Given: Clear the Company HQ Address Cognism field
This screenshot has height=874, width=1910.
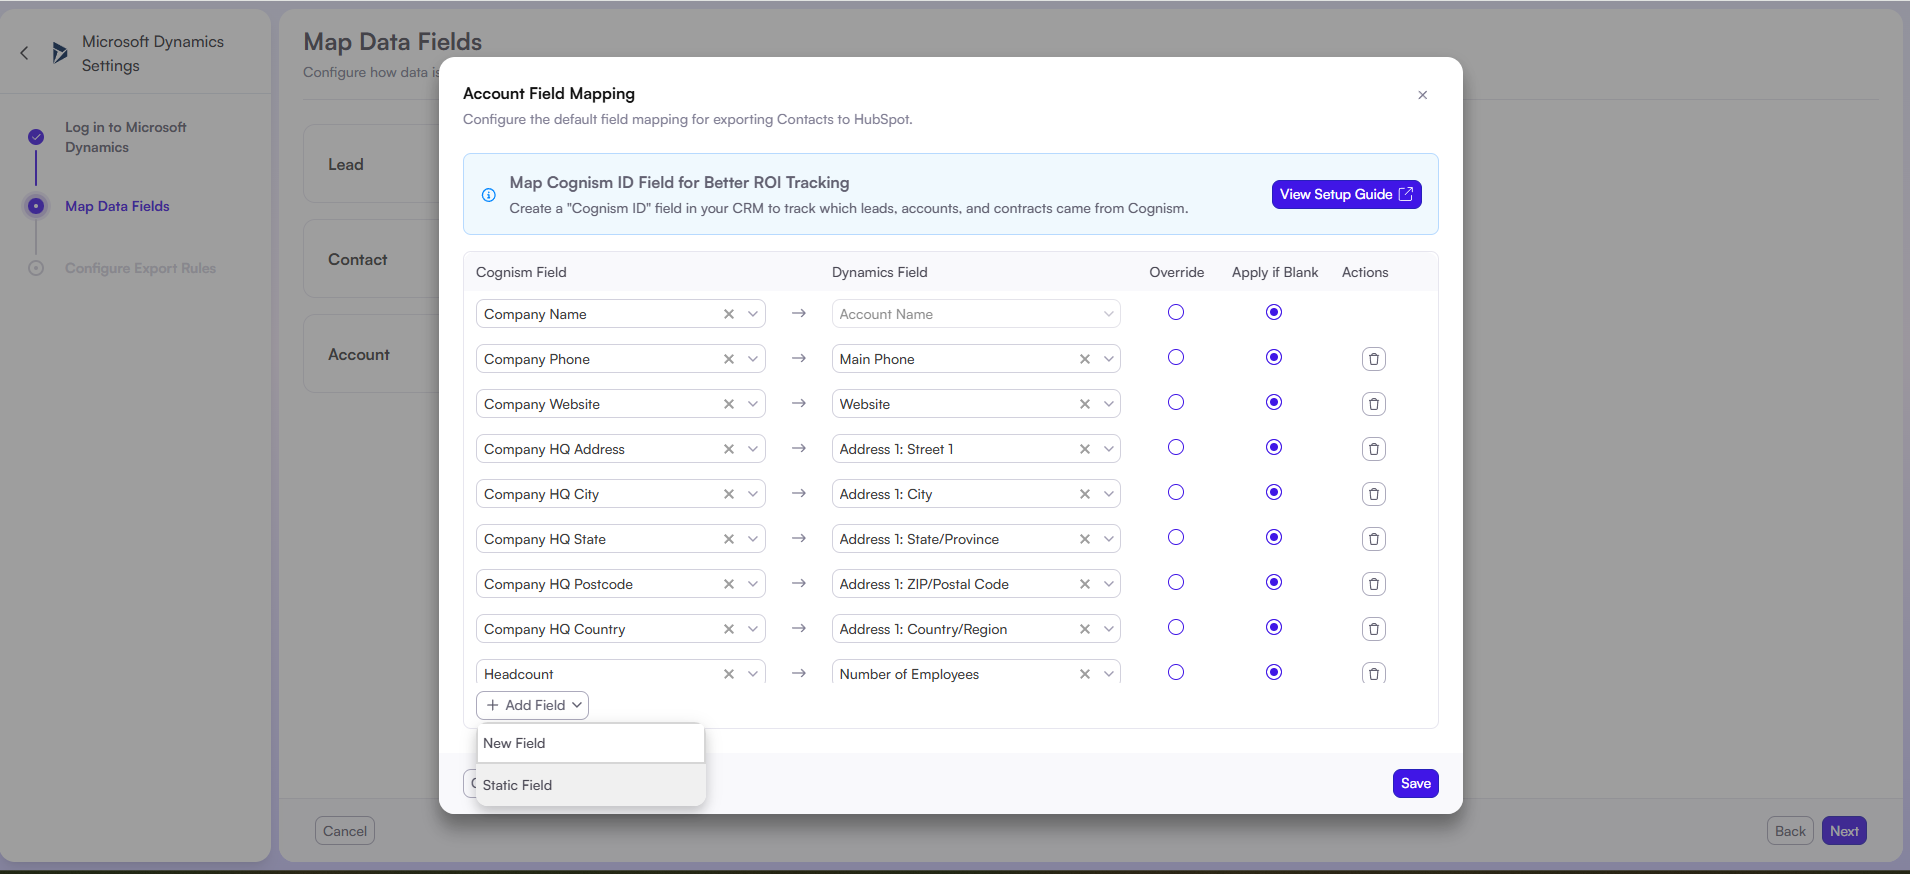Looking at the screenshot, I should (729, 449).
